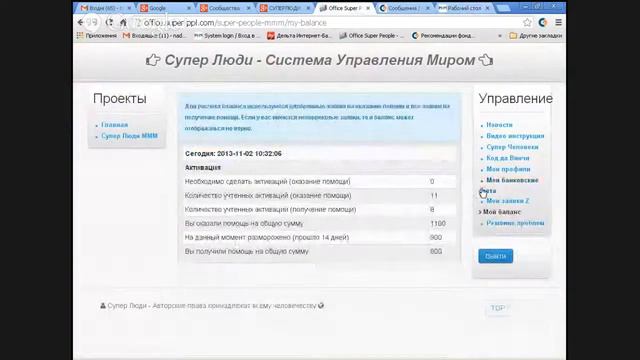The image size is (640, 360).
Task: Click the value 1100 total help amount
Action: [438, 224]
